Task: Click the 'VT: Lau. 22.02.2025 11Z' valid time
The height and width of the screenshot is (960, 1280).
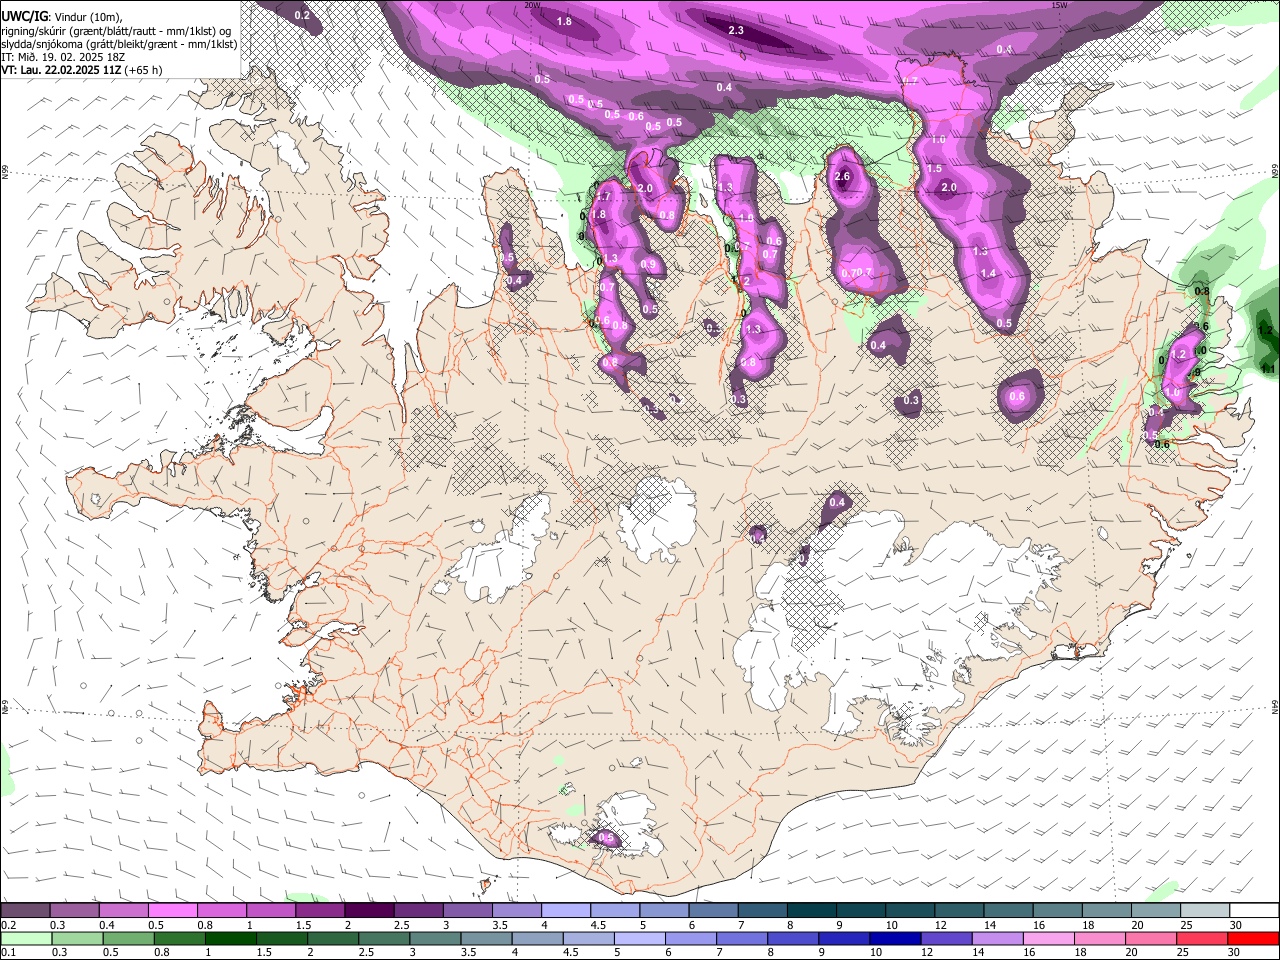Action: pos(60,70)
